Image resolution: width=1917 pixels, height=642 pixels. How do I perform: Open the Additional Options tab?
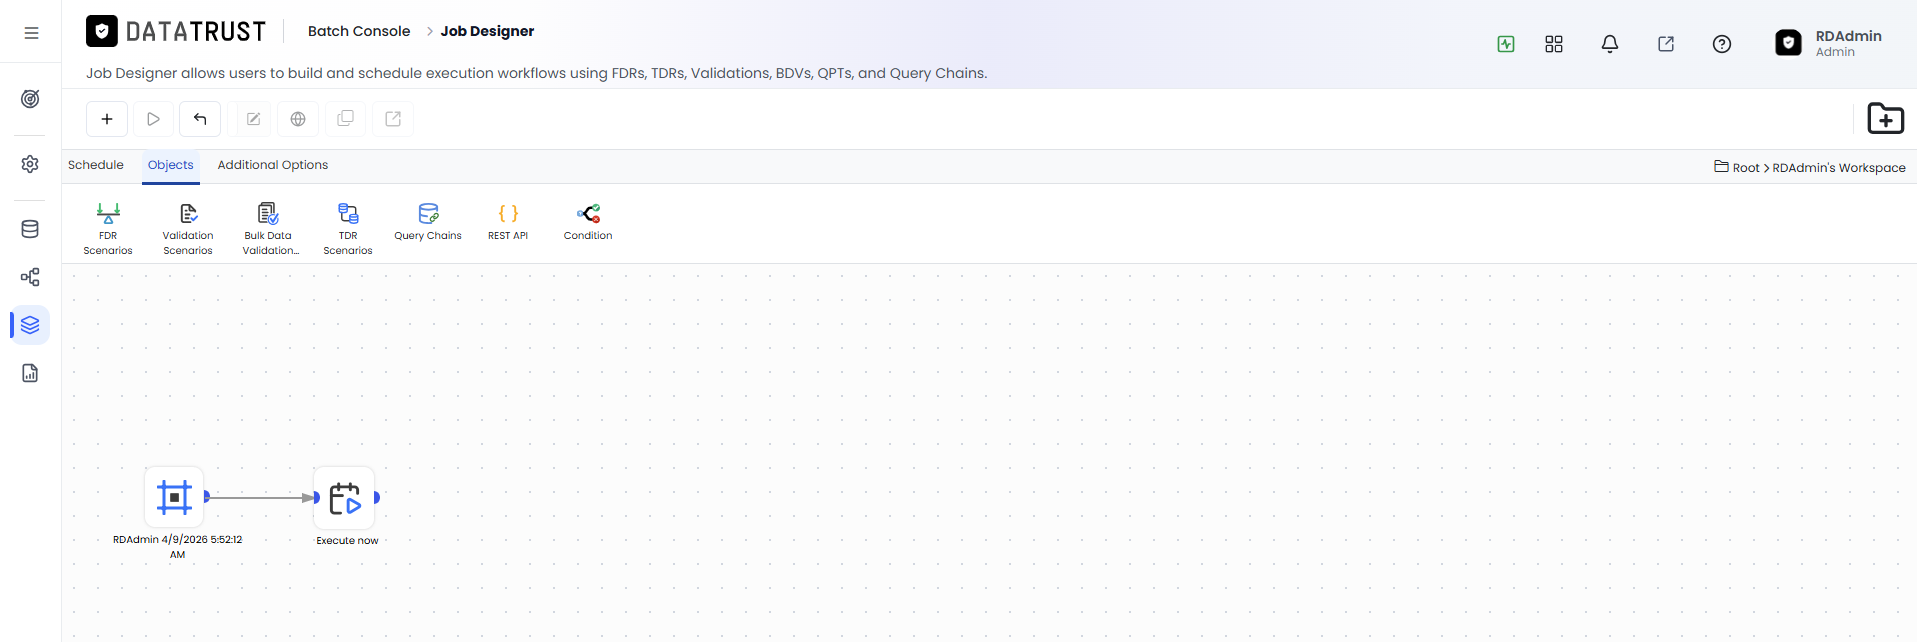click(273, 165)
